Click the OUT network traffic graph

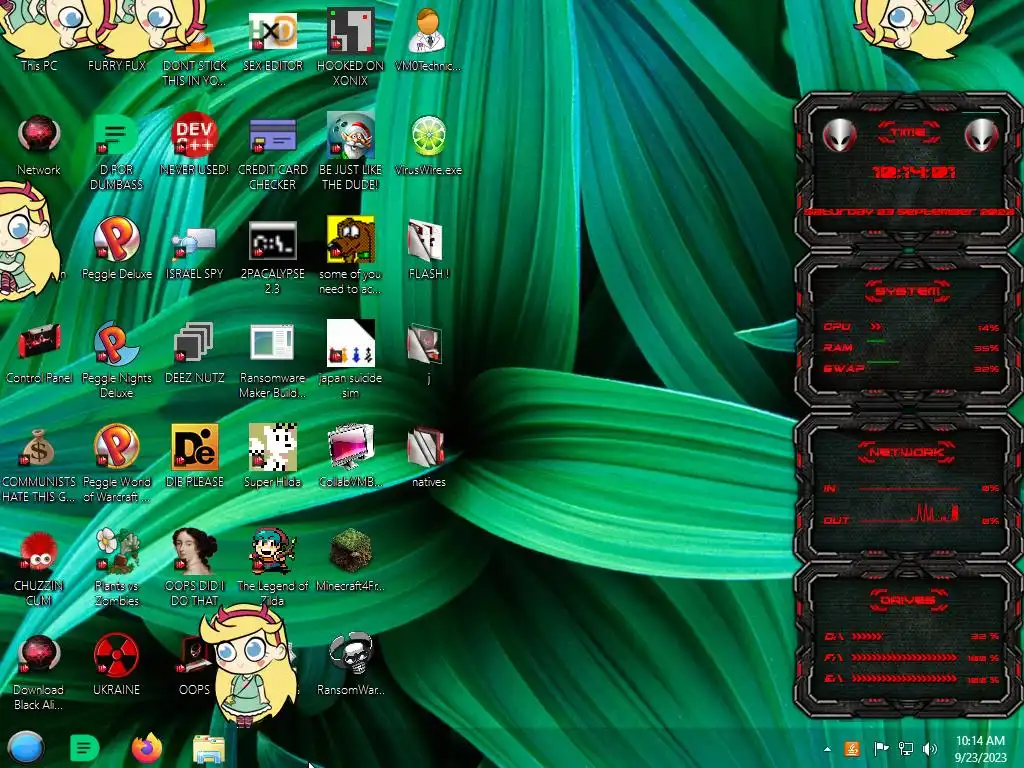click(910, 513)
